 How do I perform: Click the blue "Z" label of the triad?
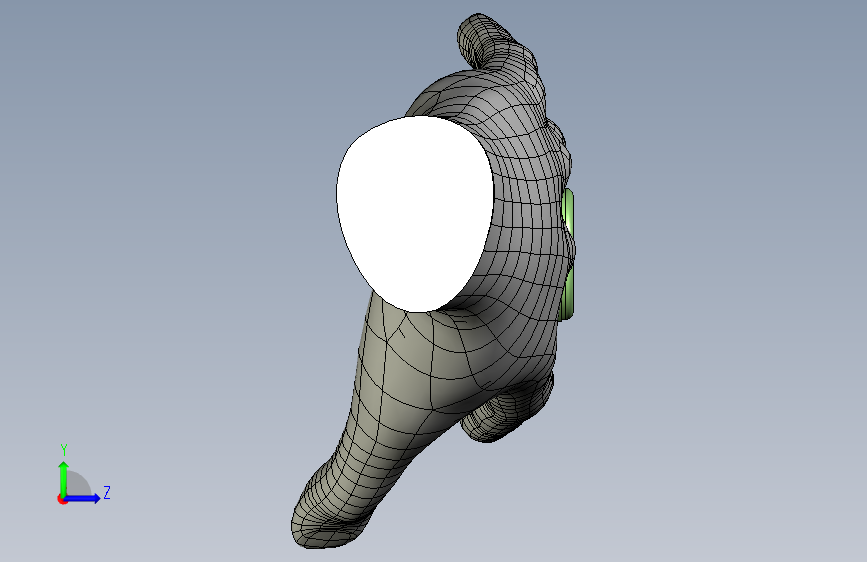click(107, 492)
